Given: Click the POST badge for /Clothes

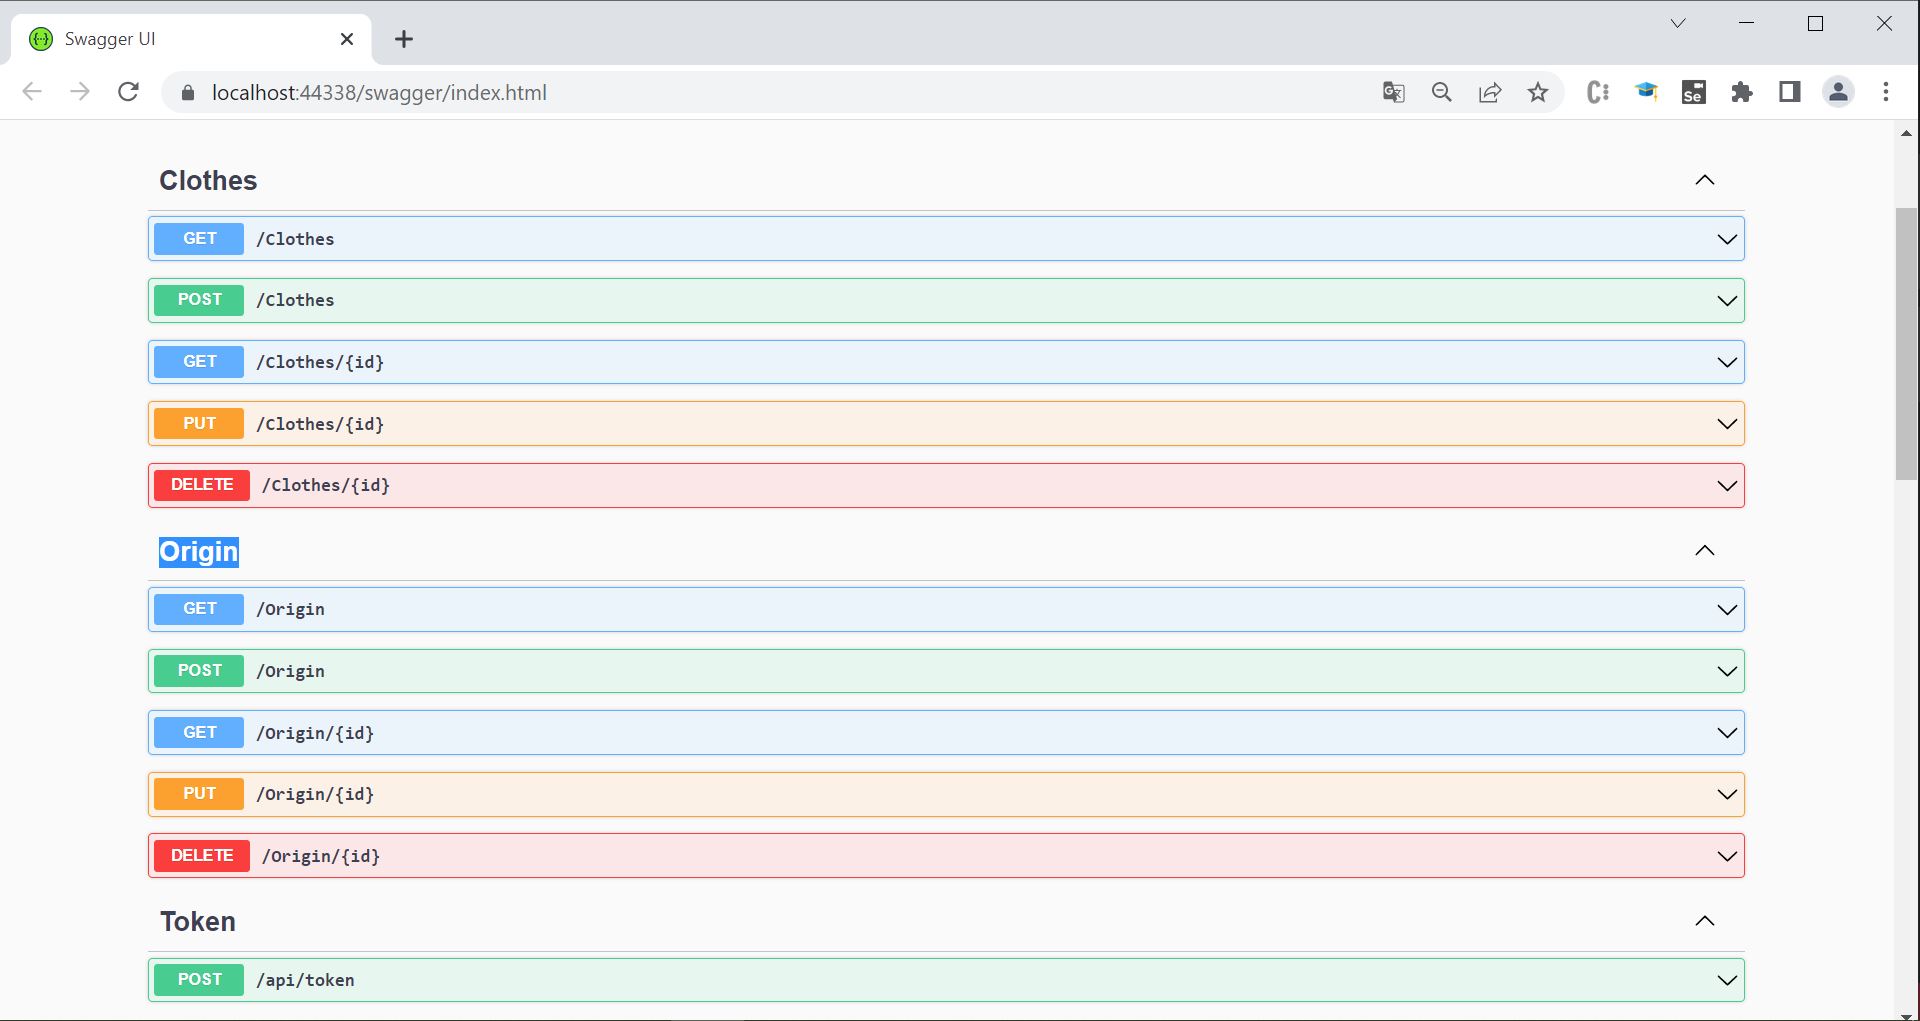Looking at the screenshot, I should 199,300.
